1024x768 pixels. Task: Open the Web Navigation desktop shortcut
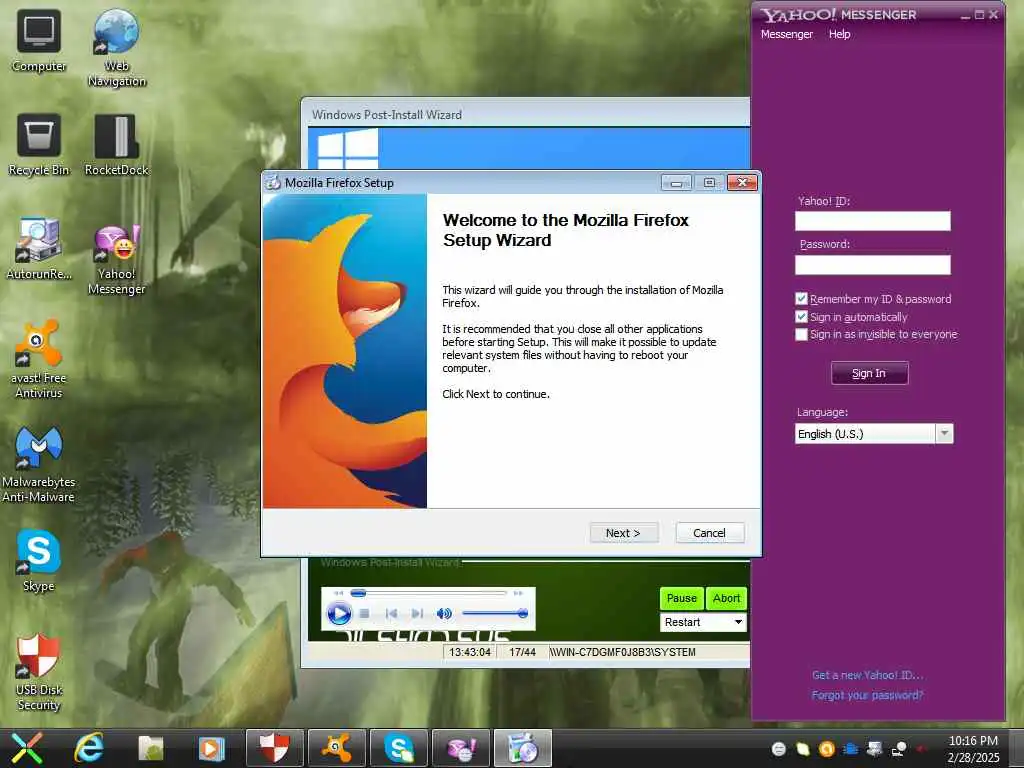pos(116,47)
